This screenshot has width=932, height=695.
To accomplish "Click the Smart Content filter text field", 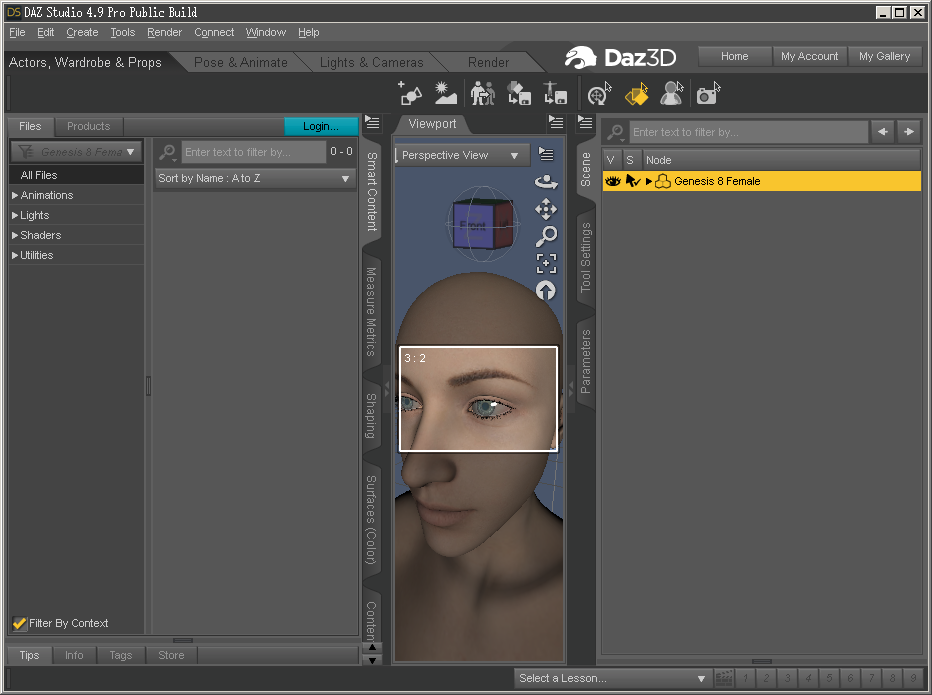I will (253, 152).
